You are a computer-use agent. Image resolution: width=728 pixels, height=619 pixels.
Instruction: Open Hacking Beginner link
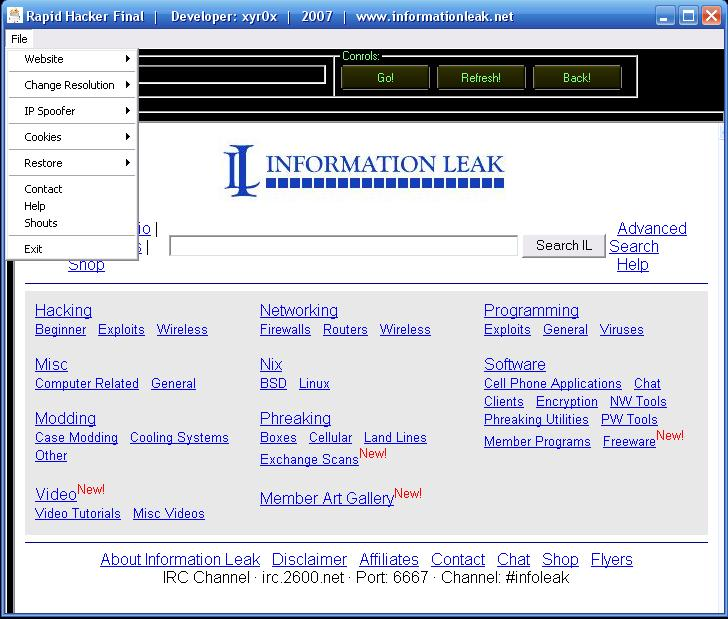tap(61, 330)
